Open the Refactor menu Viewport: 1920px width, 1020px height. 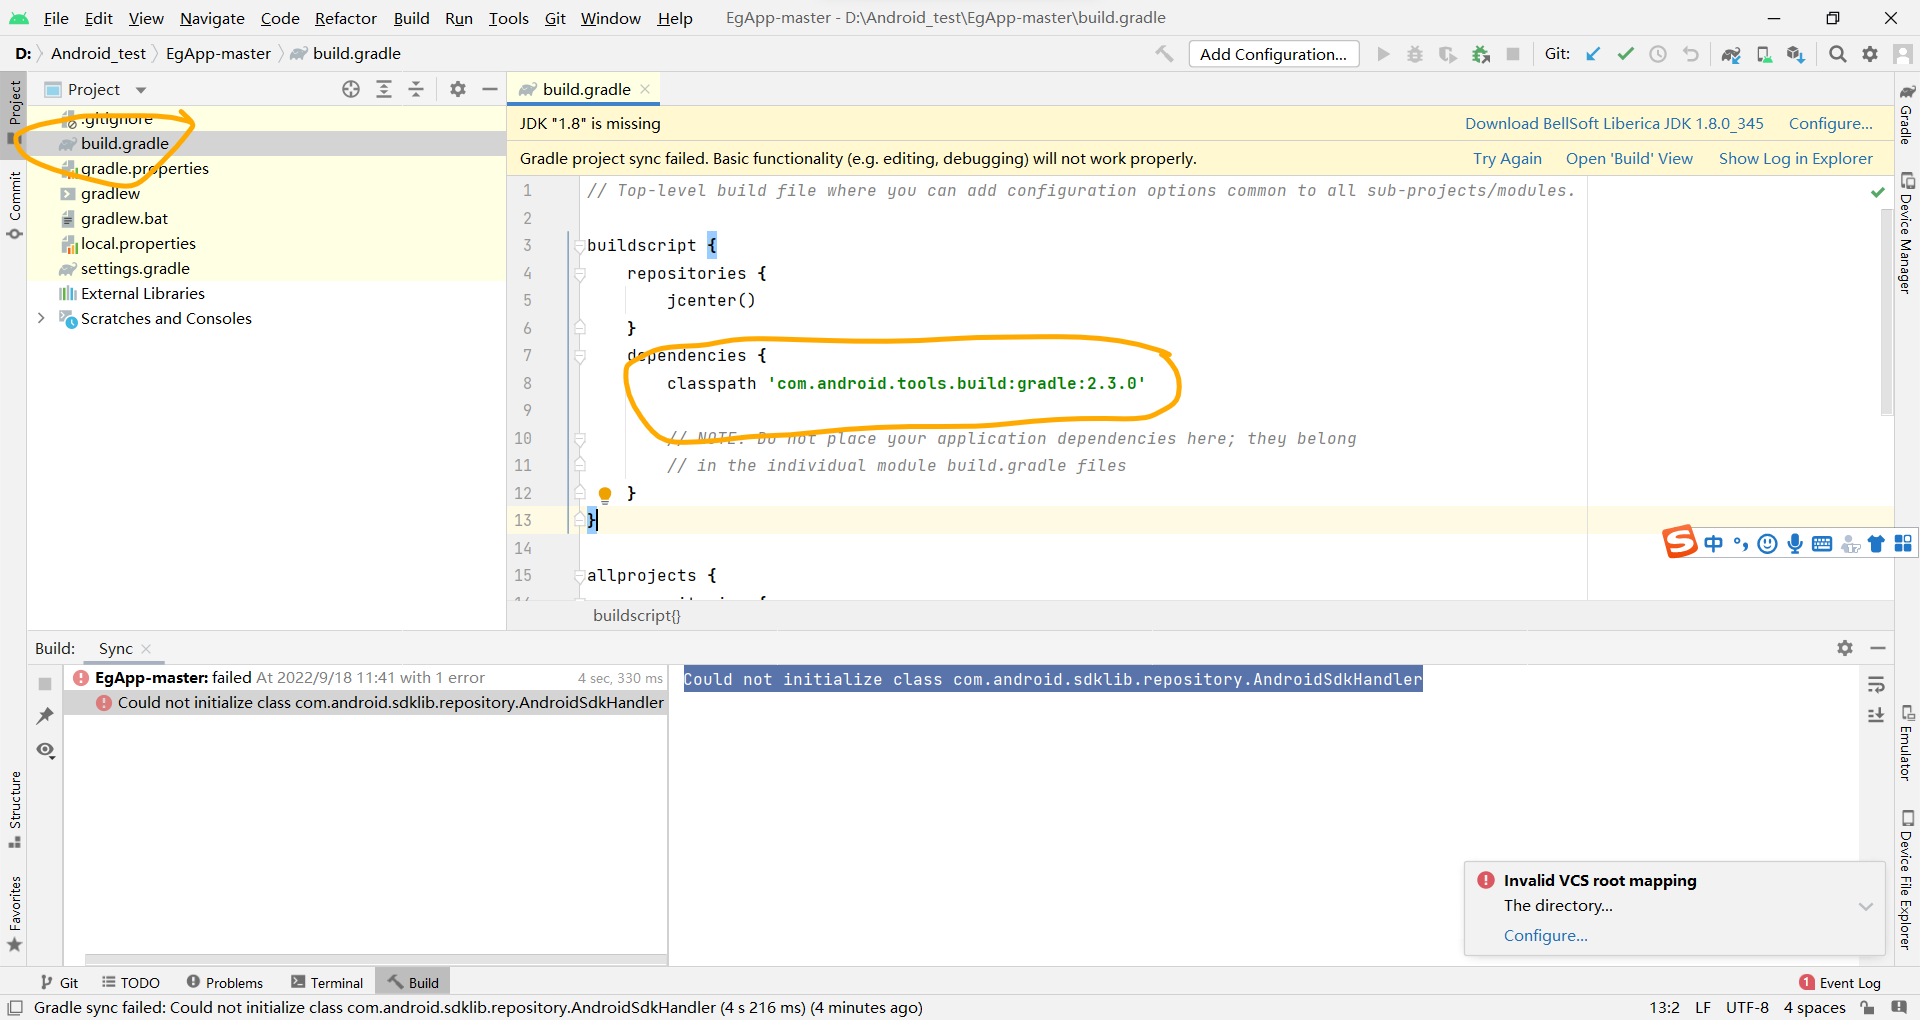pyautogui.click(x=346, y=18)
